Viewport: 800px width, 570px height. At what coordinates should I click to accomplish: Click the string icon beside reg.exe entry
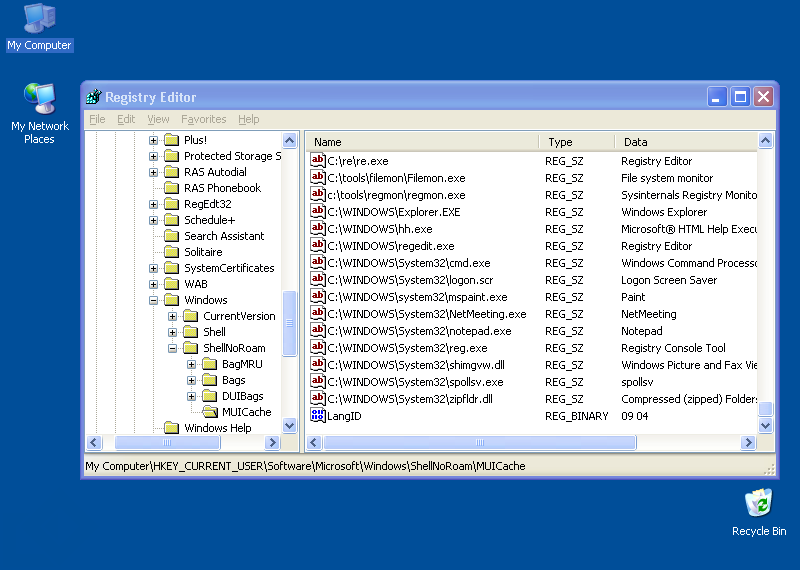317,348
